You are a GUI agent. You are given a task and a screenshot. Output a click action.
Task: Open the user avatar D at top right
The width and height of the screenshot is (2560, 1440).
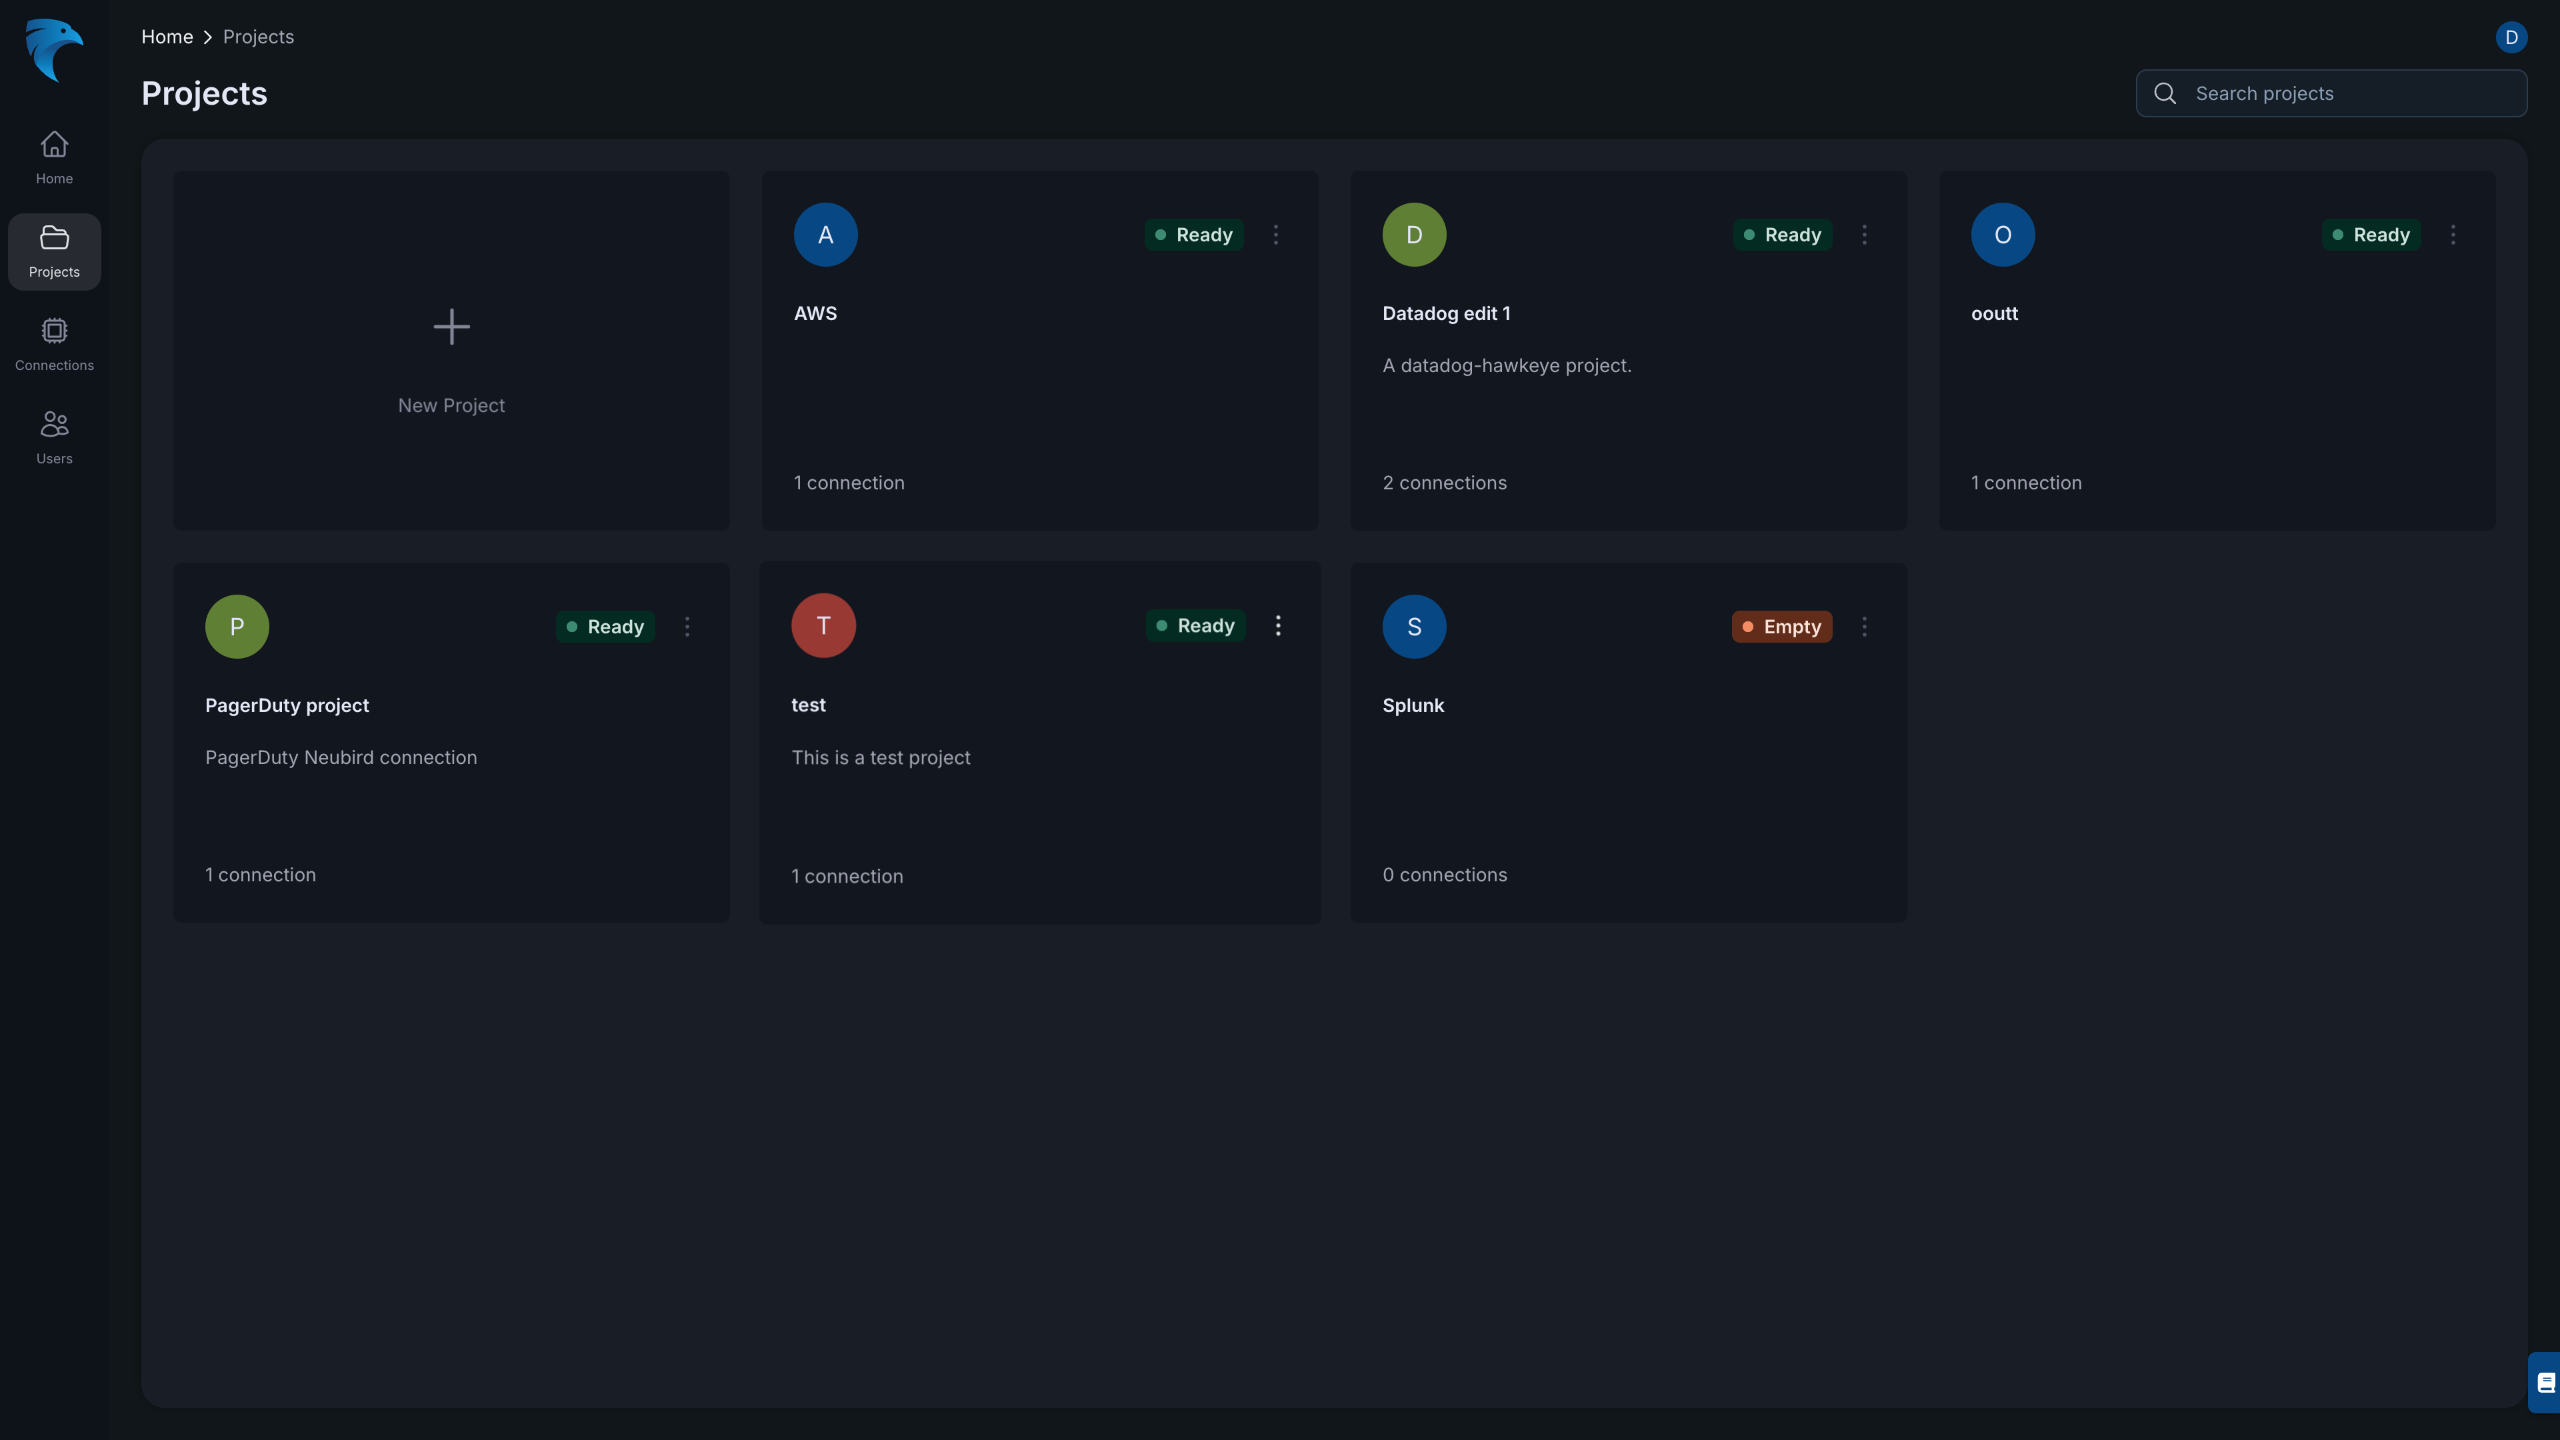2510,37
